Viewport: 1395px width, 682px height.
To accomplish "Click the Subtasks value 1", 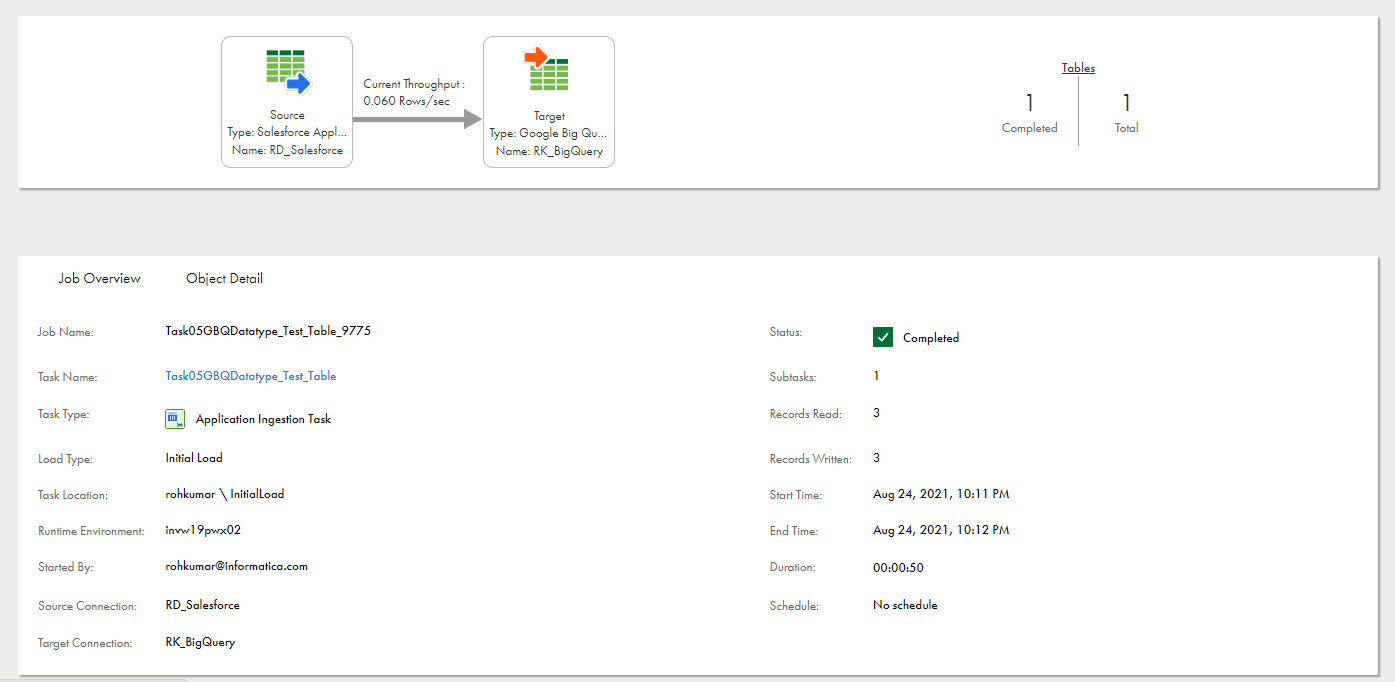I will (877, 376).
